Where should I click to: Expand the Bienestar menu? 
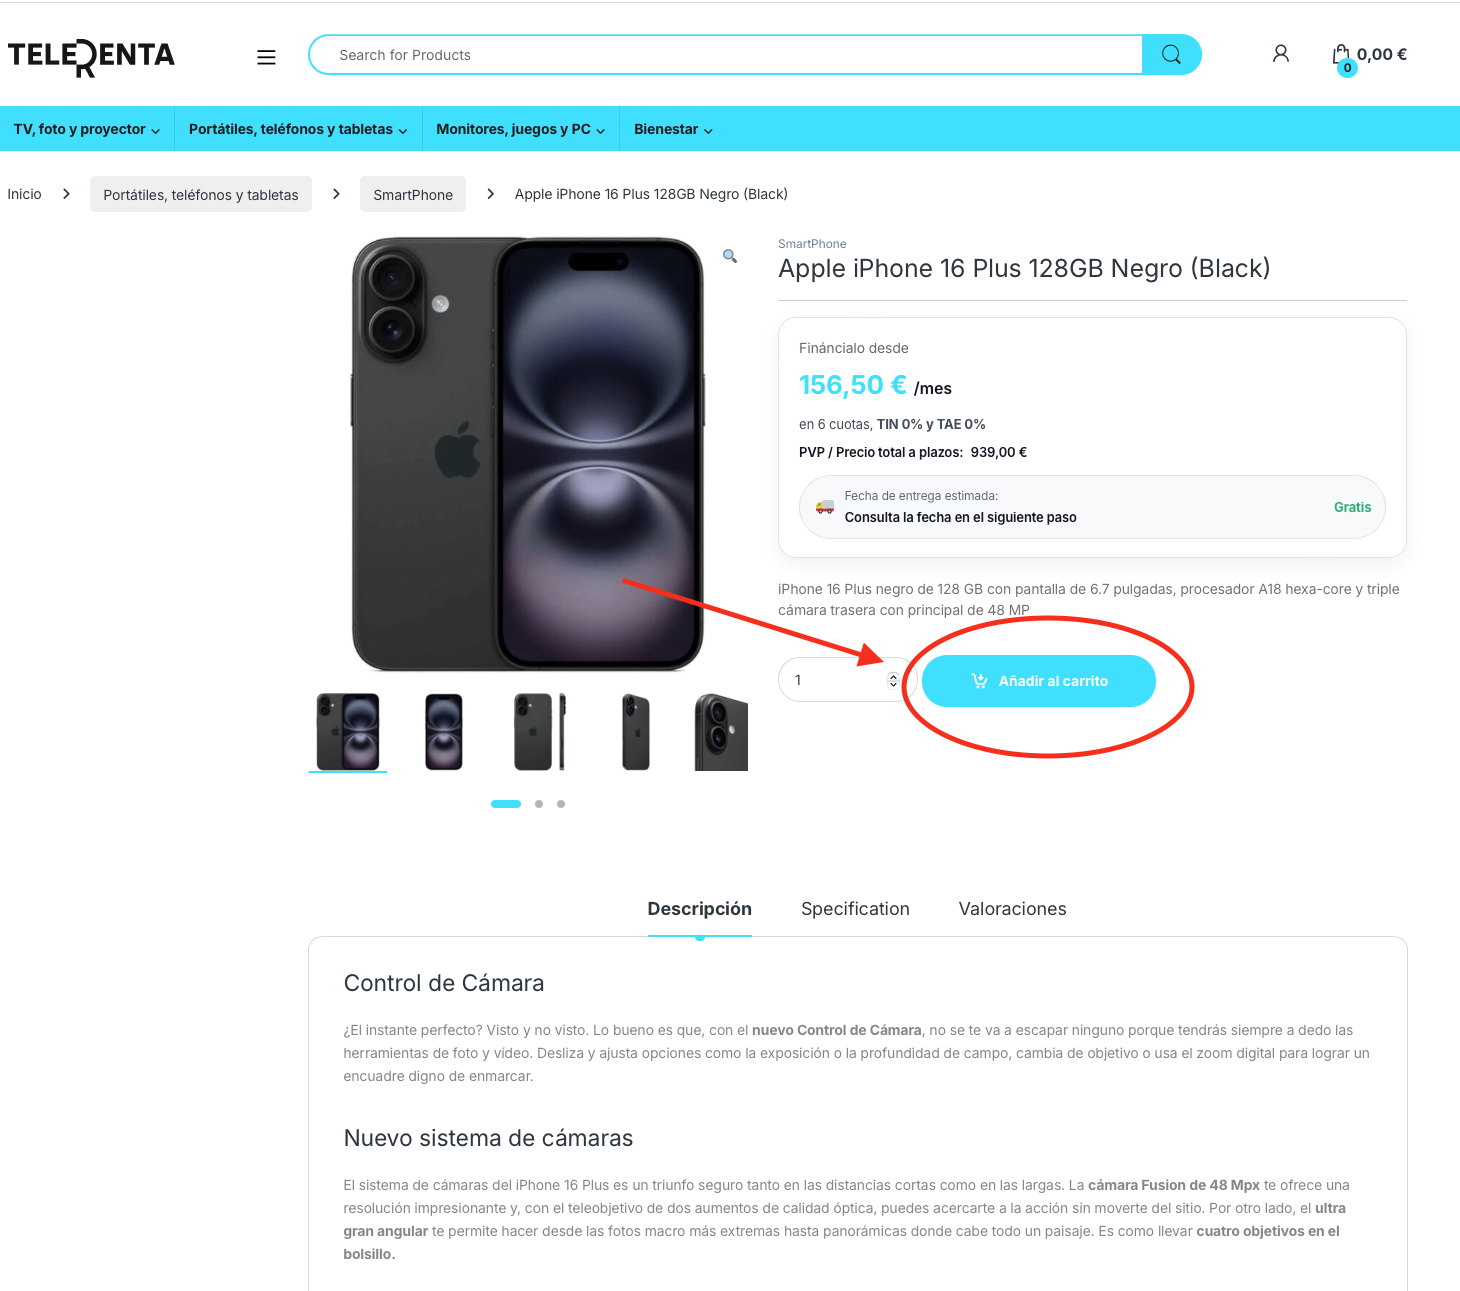pyautogui.click(x=673, y=130)
